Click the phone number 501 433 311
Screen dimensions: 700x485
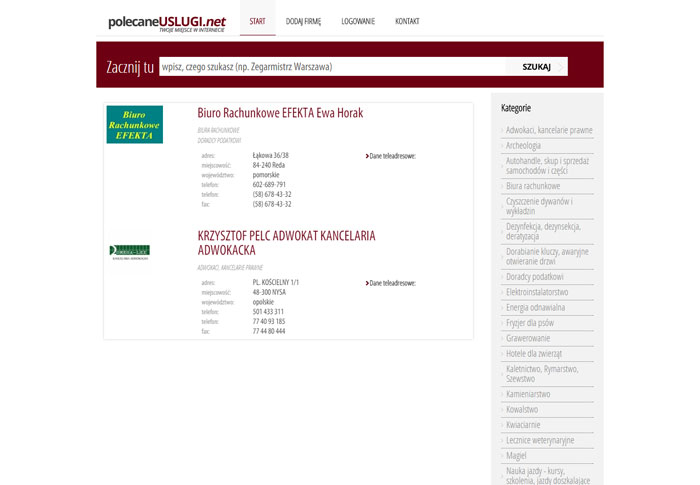pos(268,312)
